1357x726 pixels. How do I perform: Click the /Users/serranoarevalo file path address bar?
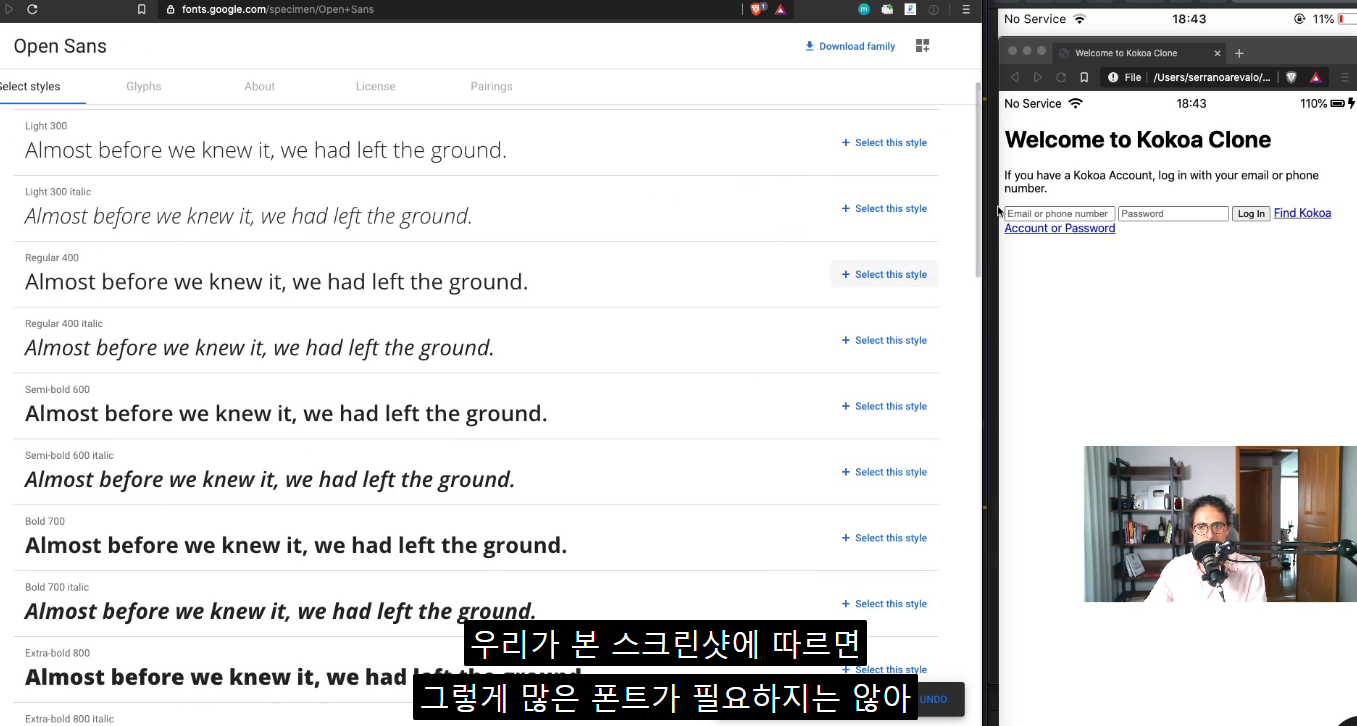[1212, 77]
